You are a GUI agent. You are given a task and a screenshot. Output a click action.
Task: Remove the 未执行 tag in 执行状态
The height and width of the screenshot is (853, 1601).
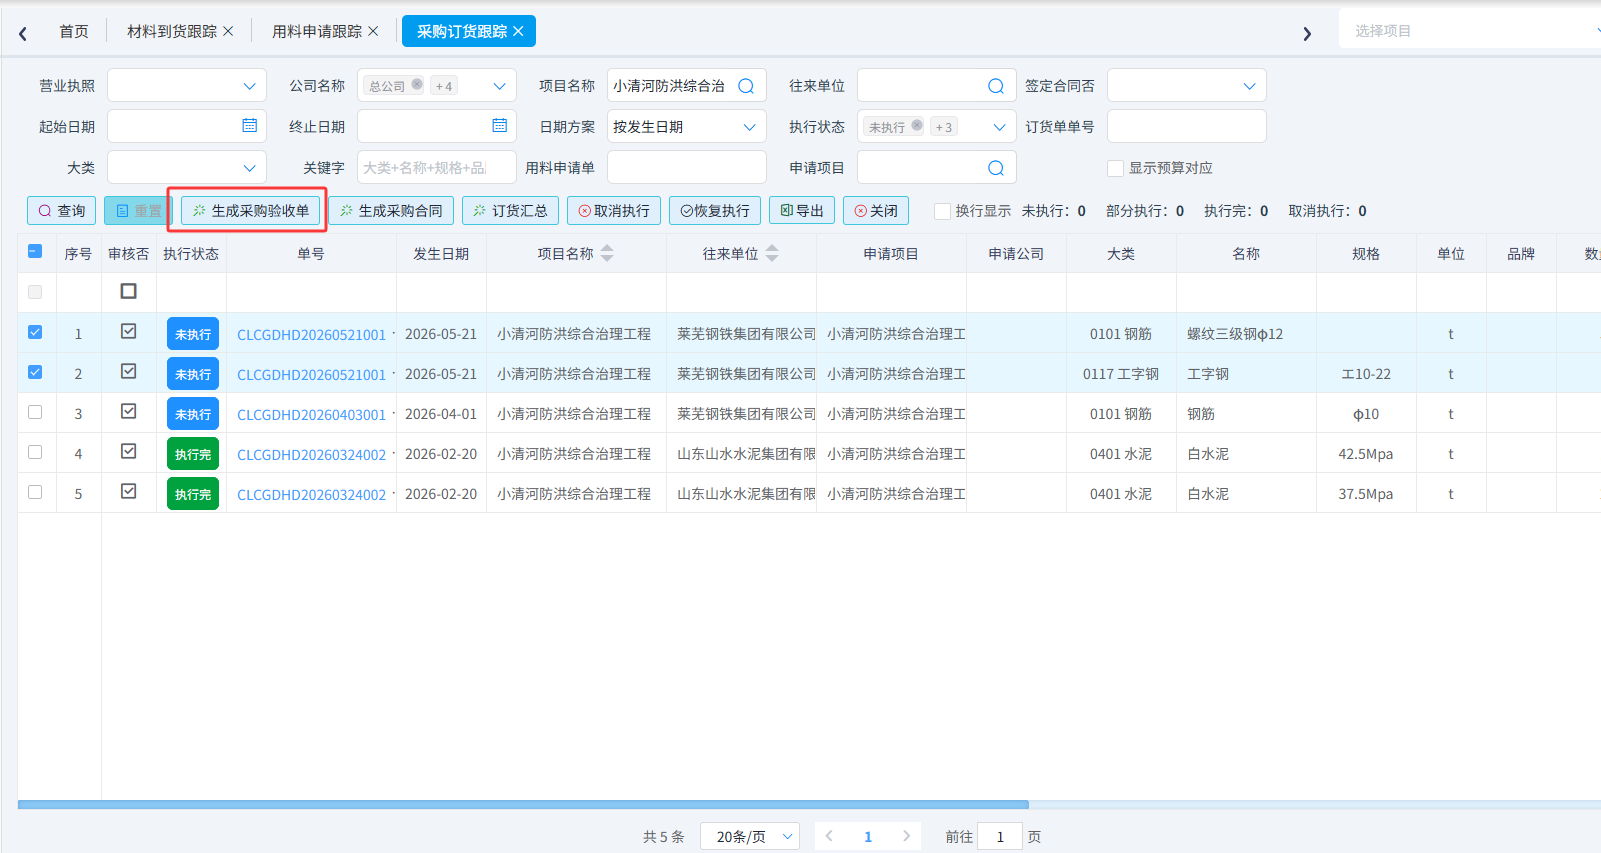pyautogui.click(x=917, y=126)
